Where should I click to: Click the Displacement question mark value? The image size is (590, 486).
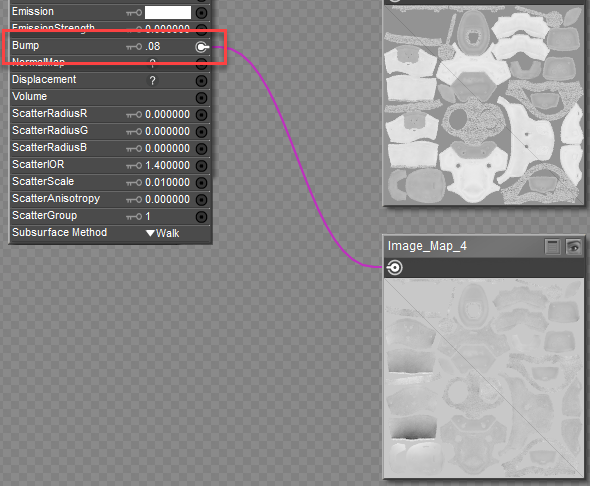tap(152, 80)
